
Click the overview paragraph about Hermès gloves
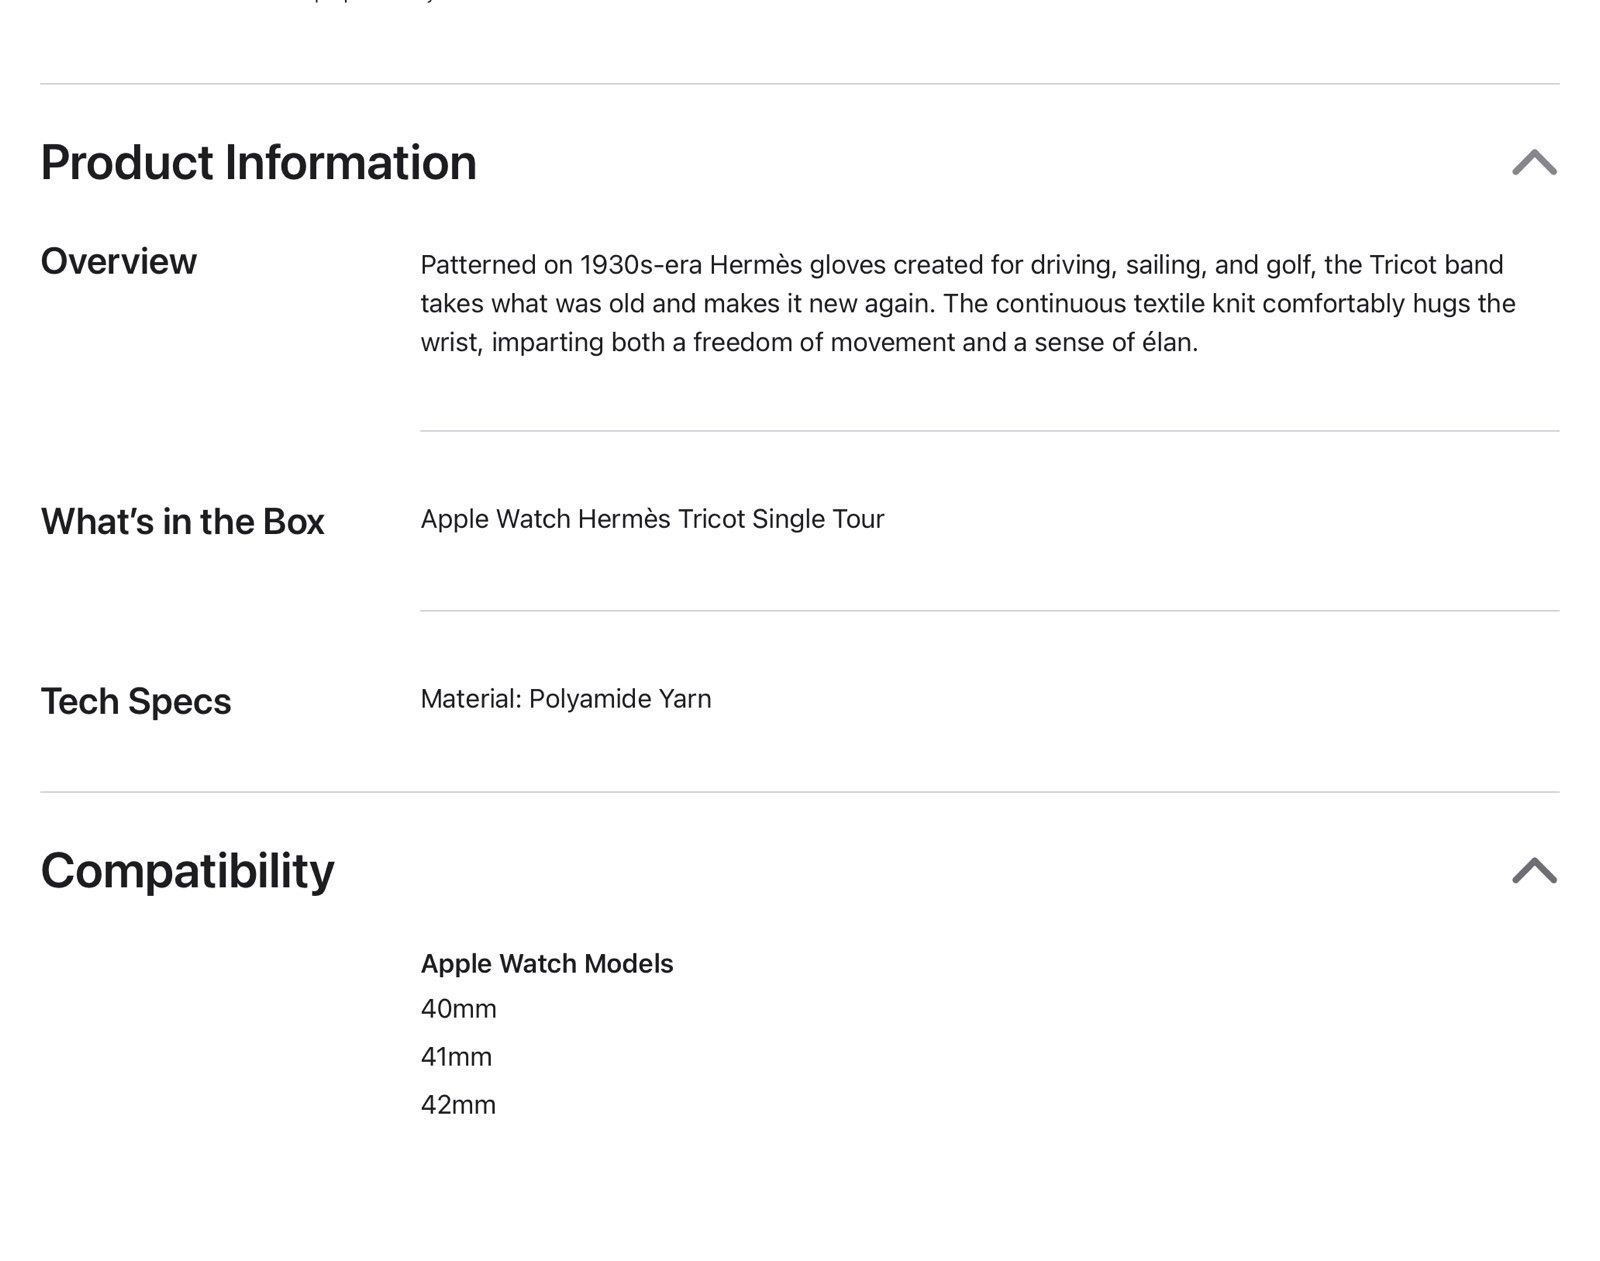point(968,303)
